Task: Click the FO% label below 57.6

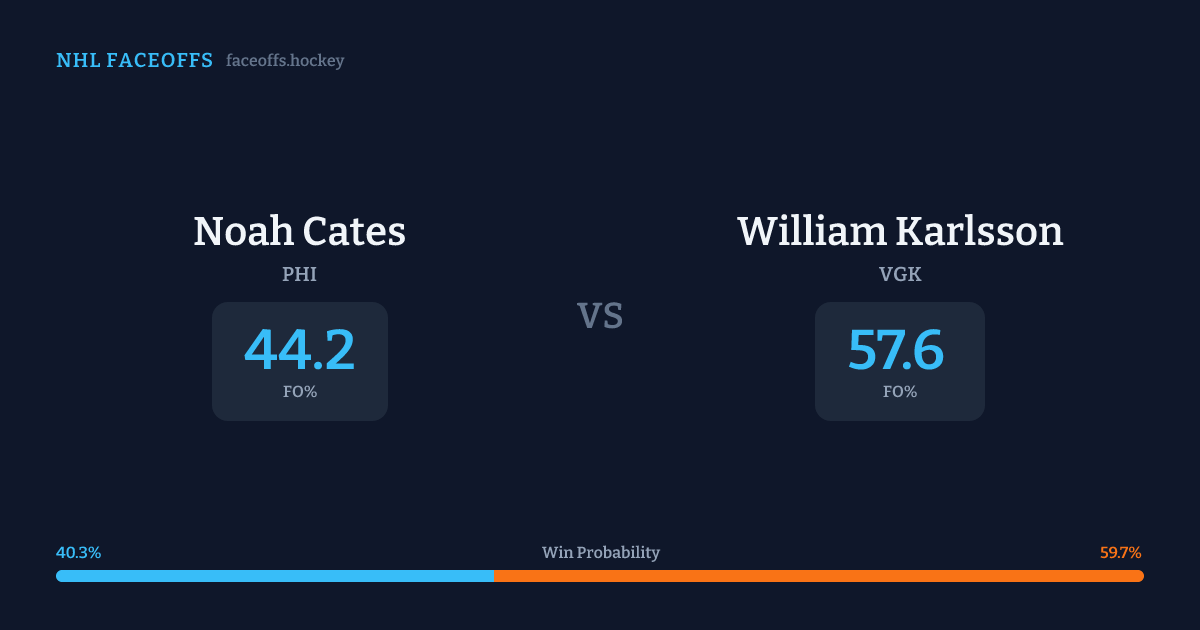Action: point(900,392)
